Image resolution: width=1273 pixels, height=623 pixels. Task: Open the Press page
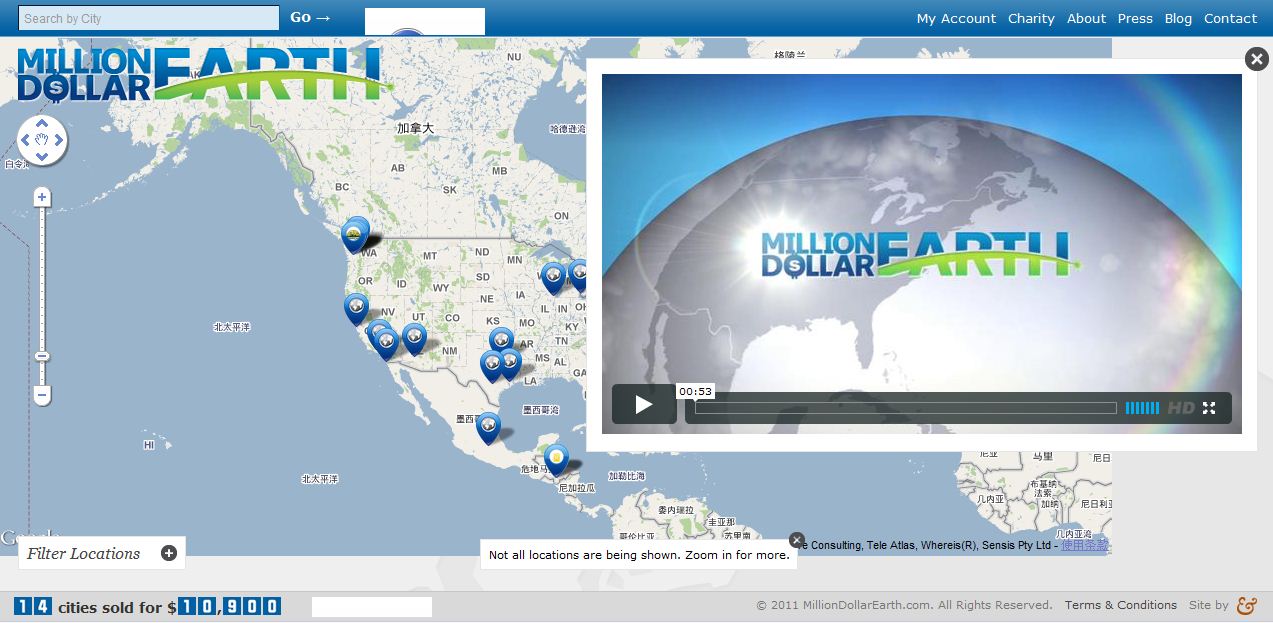[1135, 18]
